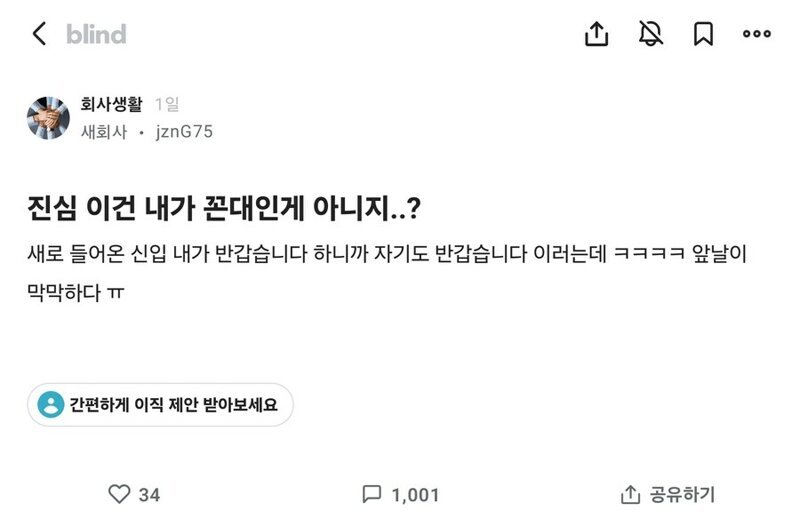Select the 새회사 company label

pyautogui.click(x=103, y=132)
